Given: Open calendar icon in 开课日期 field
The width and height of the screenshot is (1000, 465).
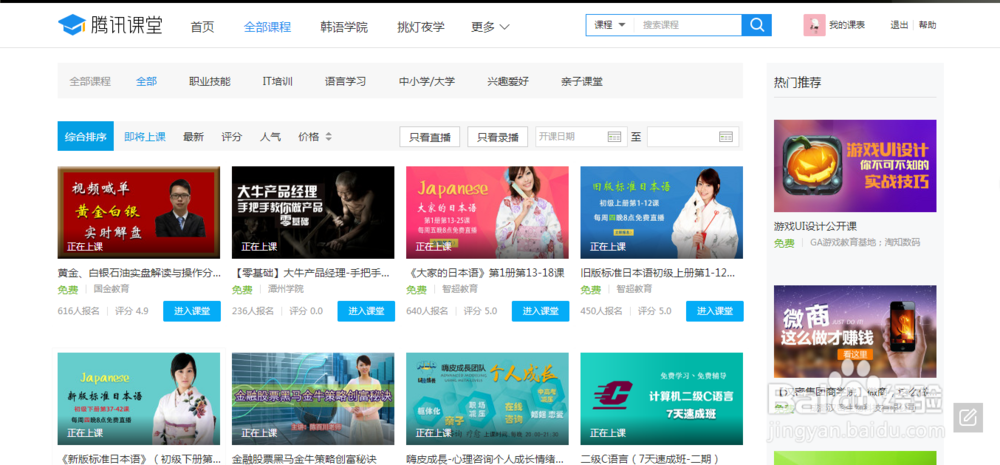Looking at the screenshot, I should 614,137.
